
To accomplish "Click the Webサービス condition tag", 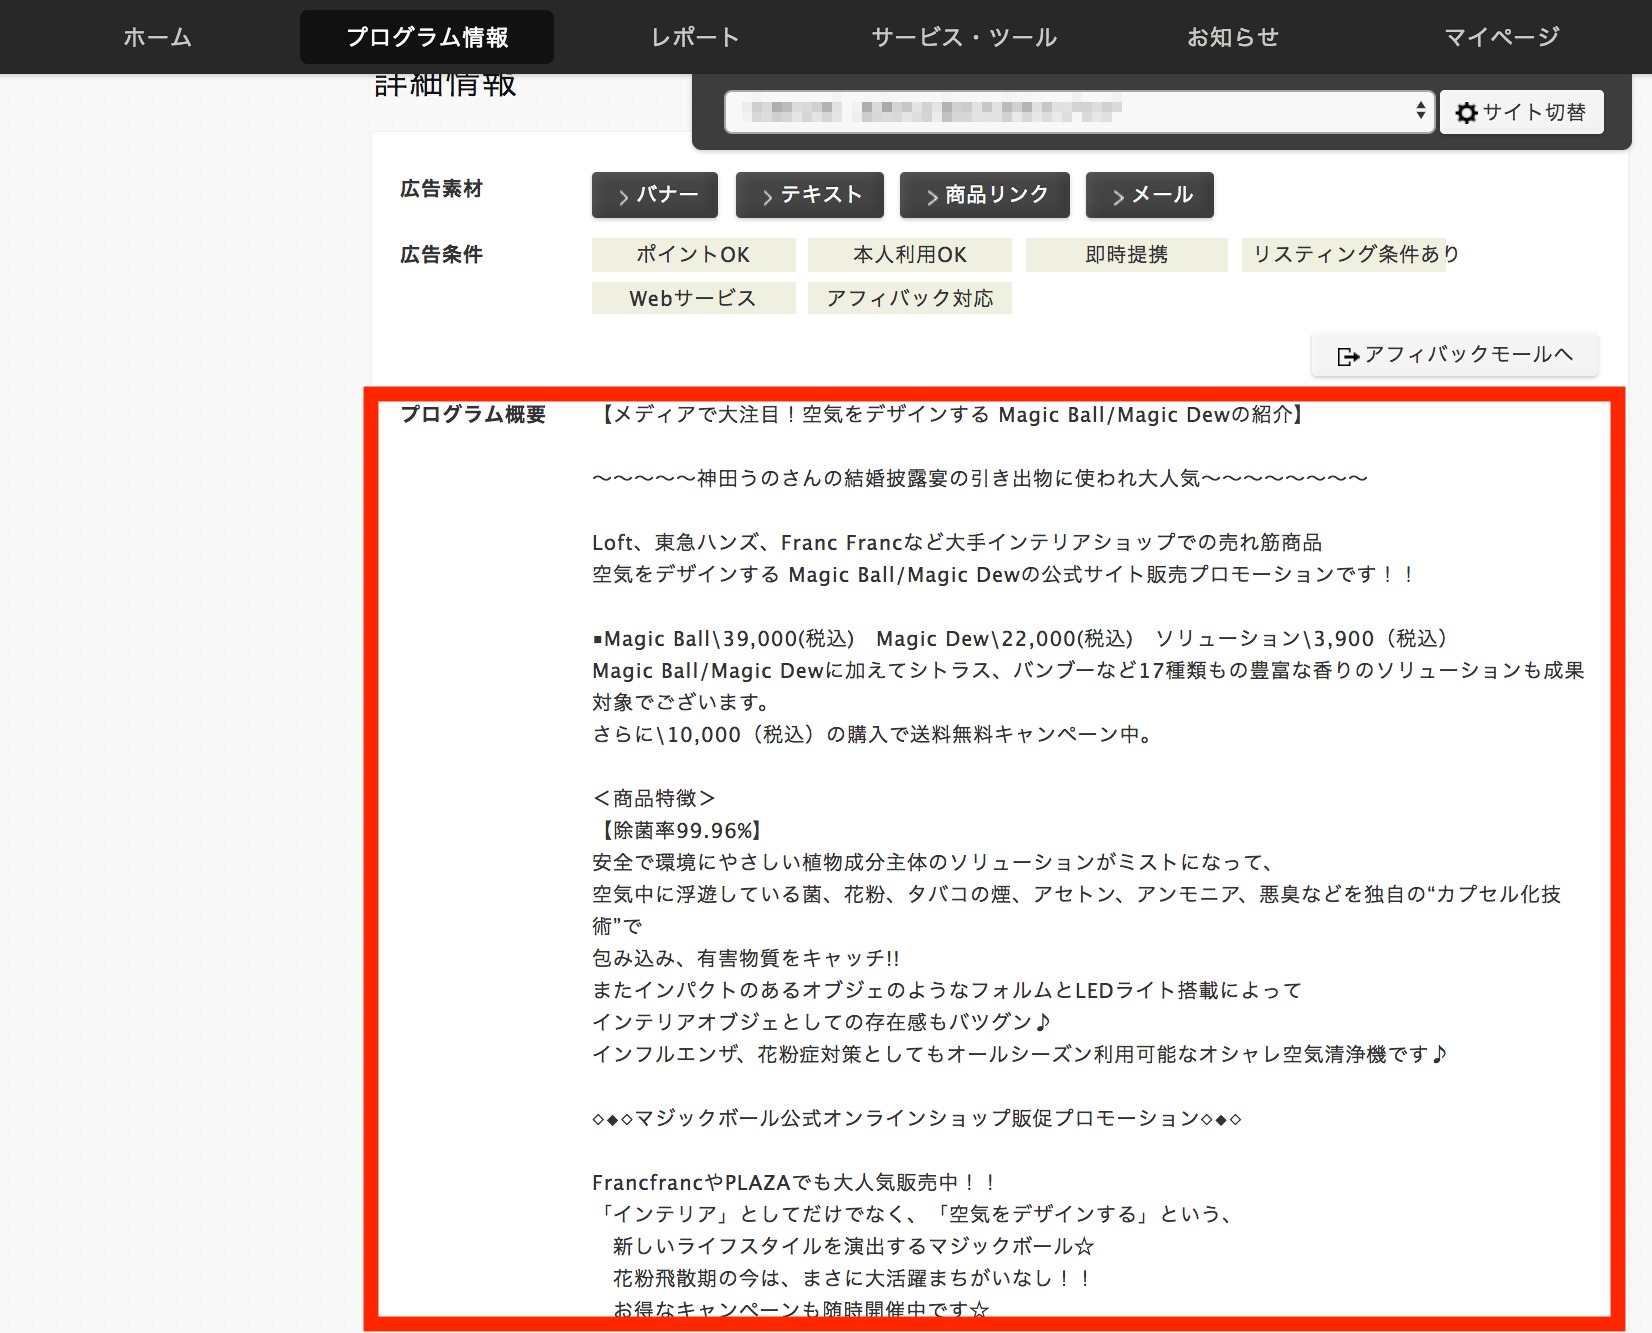I will click(694, 298).
